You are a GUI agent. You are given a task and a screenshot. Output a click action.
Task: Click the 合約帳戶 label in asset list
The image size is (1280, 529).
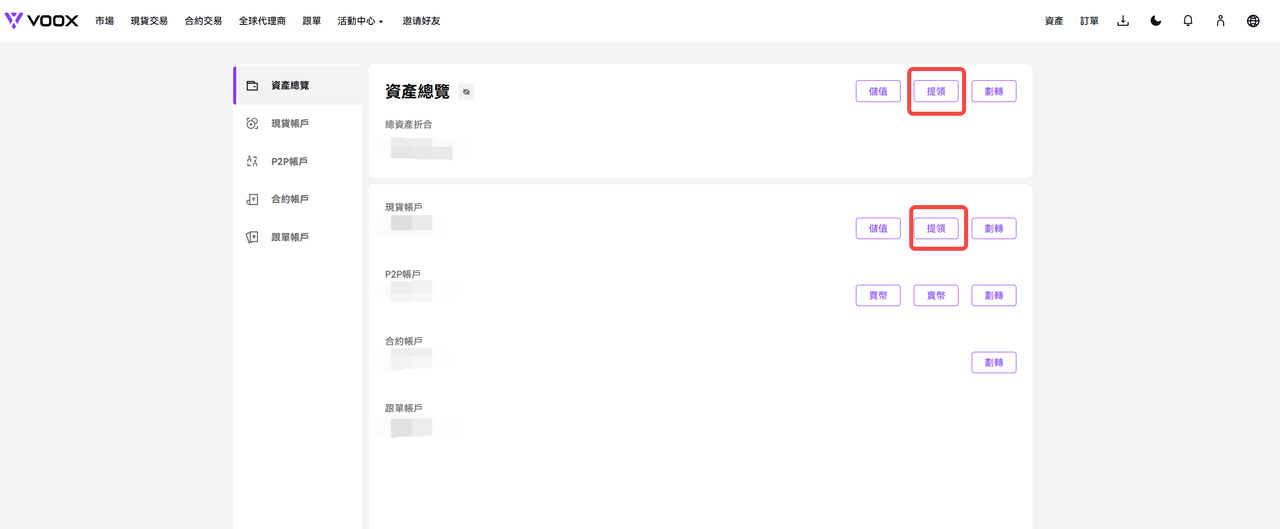pyautogui.click(x=404, y=341)
